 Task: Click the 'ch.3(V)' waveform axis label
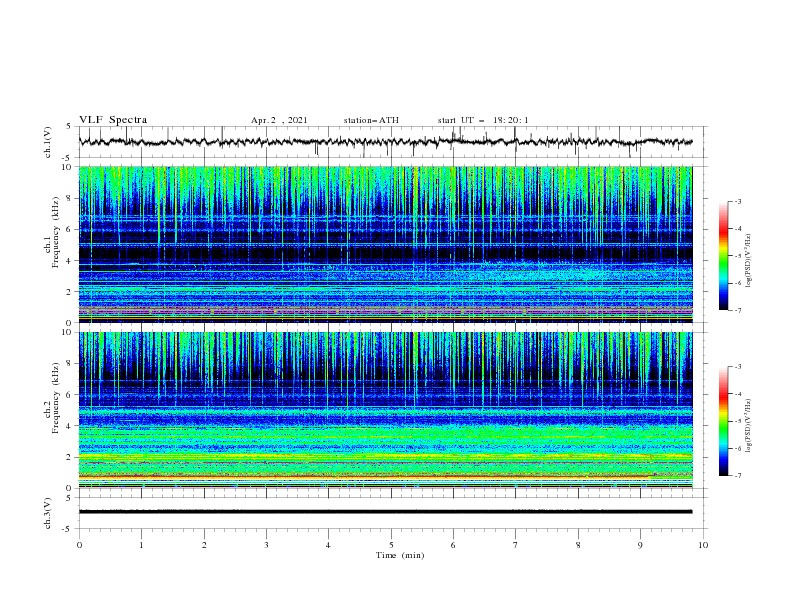click(48, 513)
